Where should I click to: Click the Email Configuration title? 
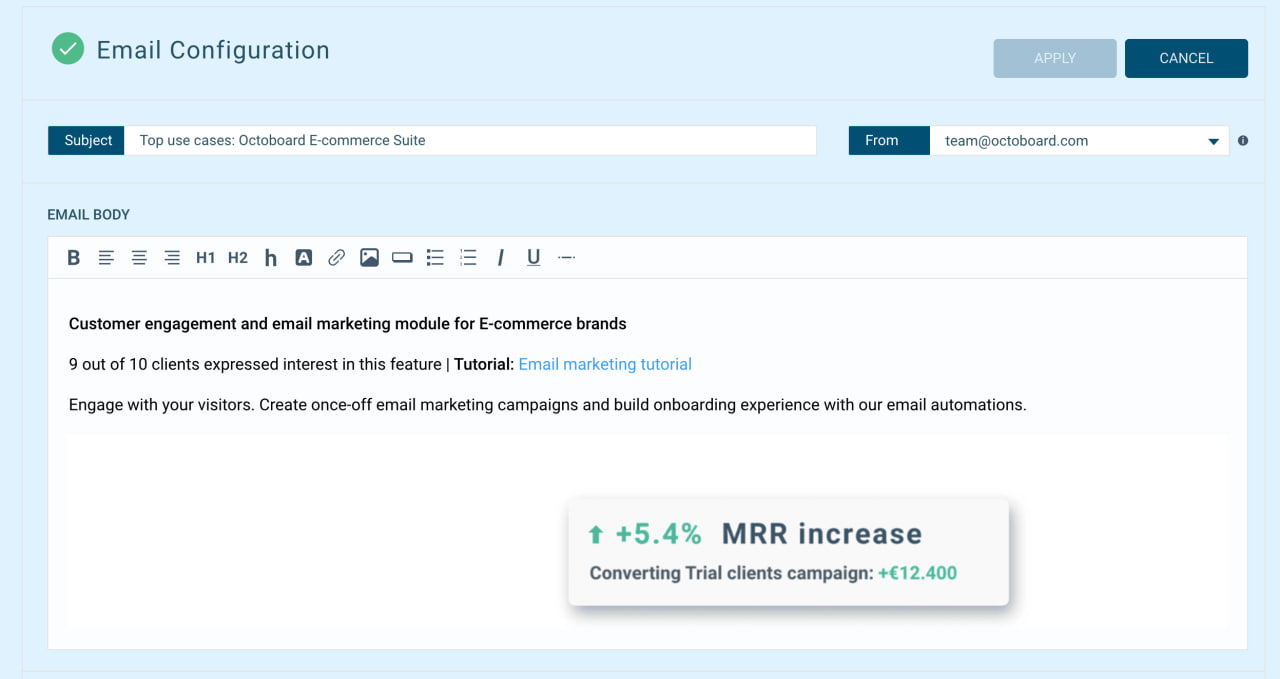click(x=213, y=50)
